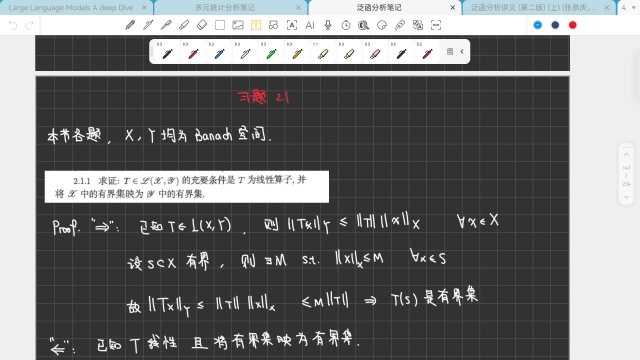Select the ruler tool
This screenshot has width=640, height=360.
(x=400, y=25)
